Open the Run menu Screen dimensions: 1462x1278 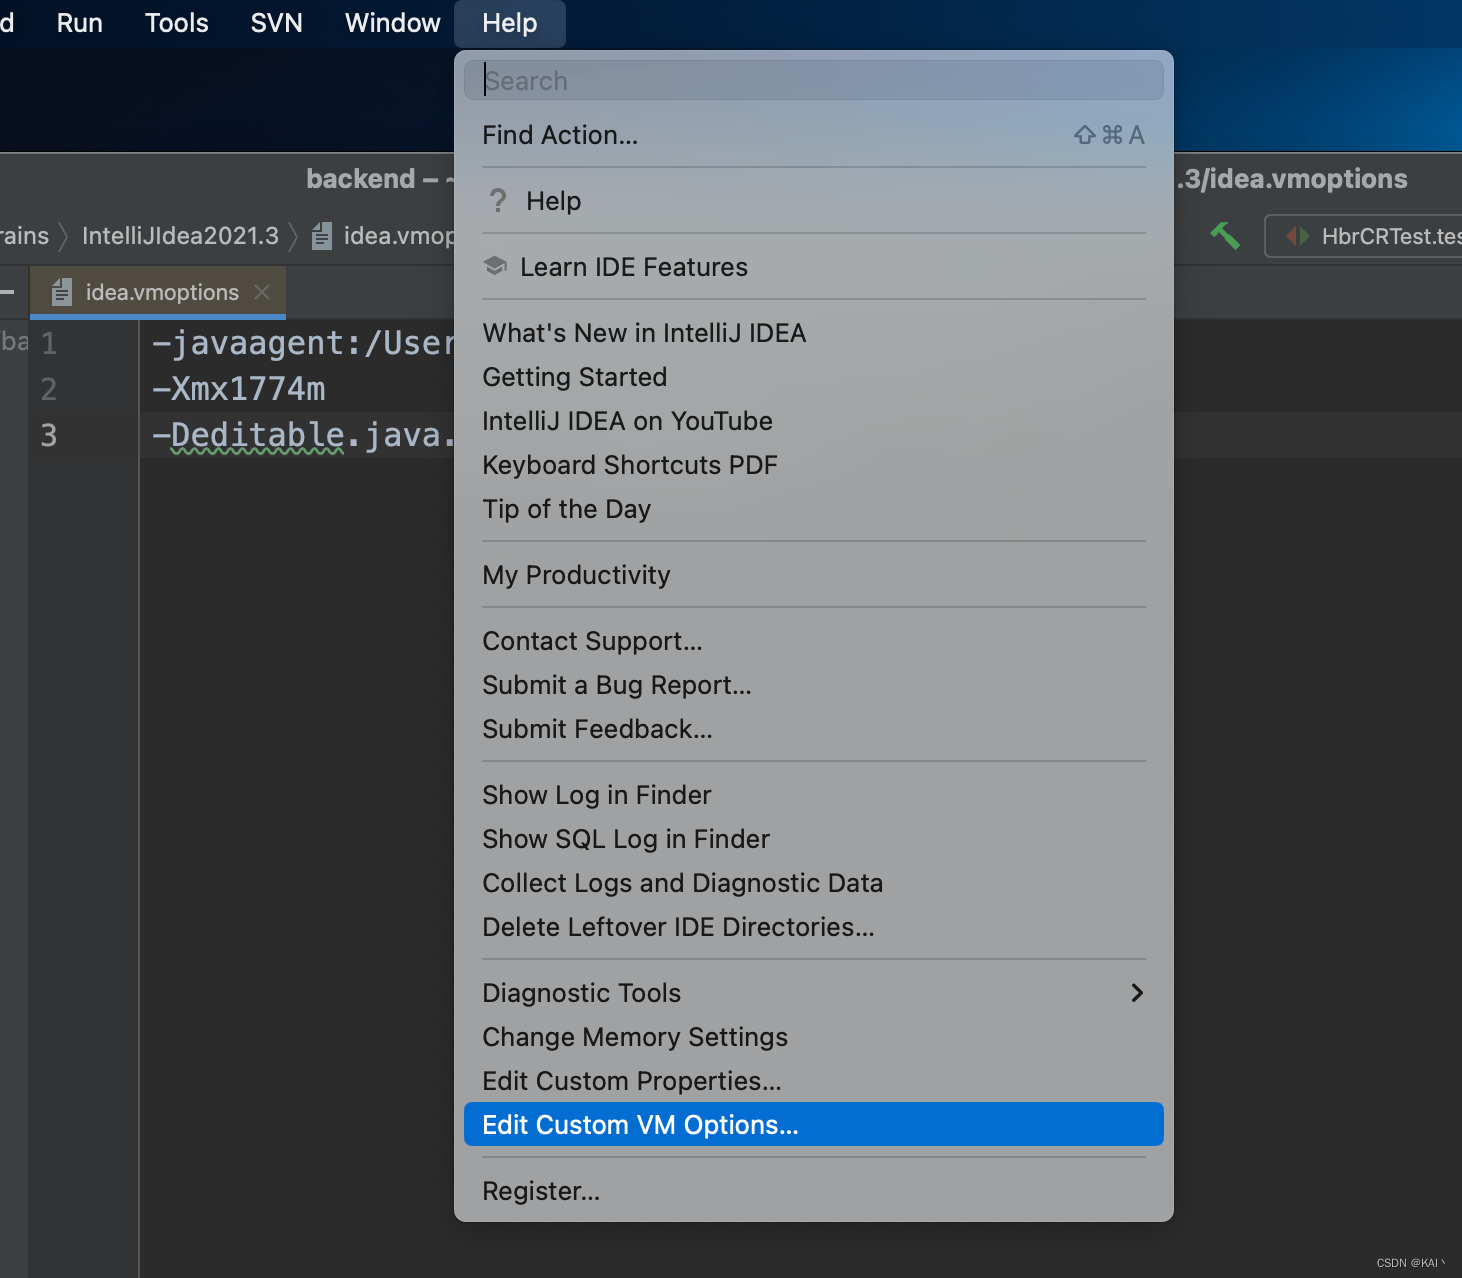[80, 23]
